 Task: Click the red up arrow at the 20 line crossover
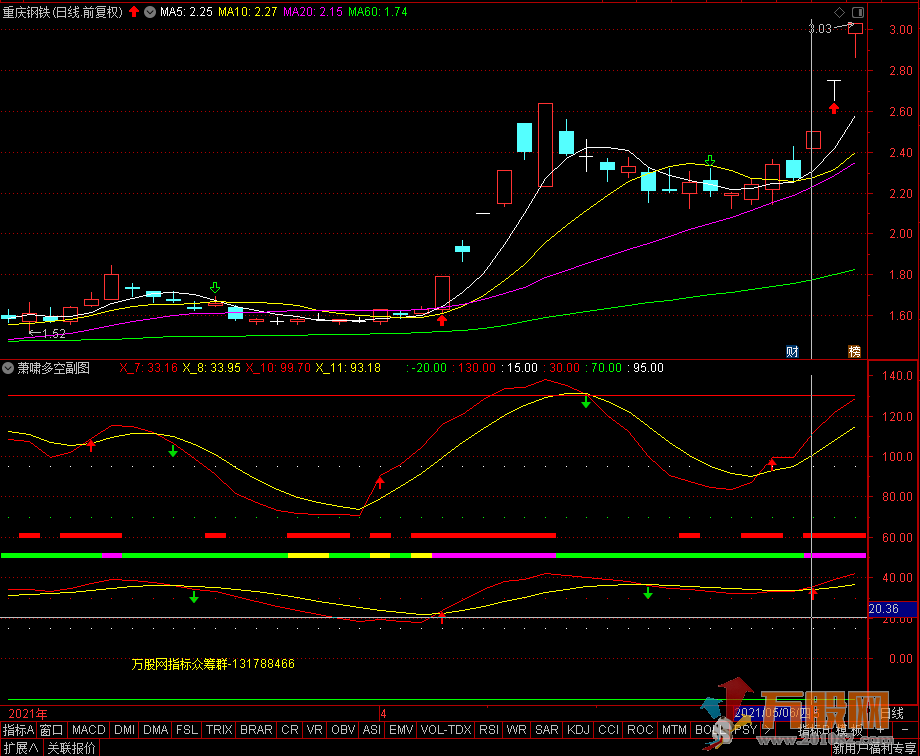click(442, 616)
